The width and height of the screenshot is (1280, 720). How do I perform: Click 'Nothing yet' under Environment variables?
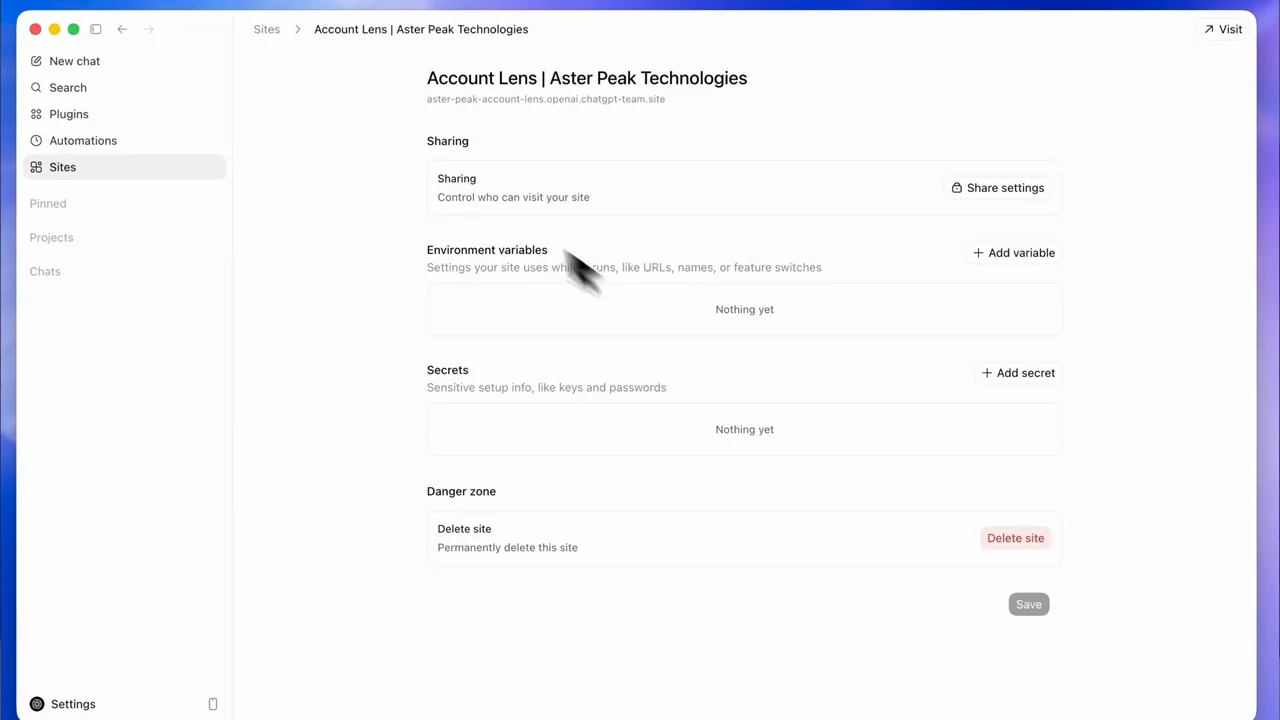744,309
